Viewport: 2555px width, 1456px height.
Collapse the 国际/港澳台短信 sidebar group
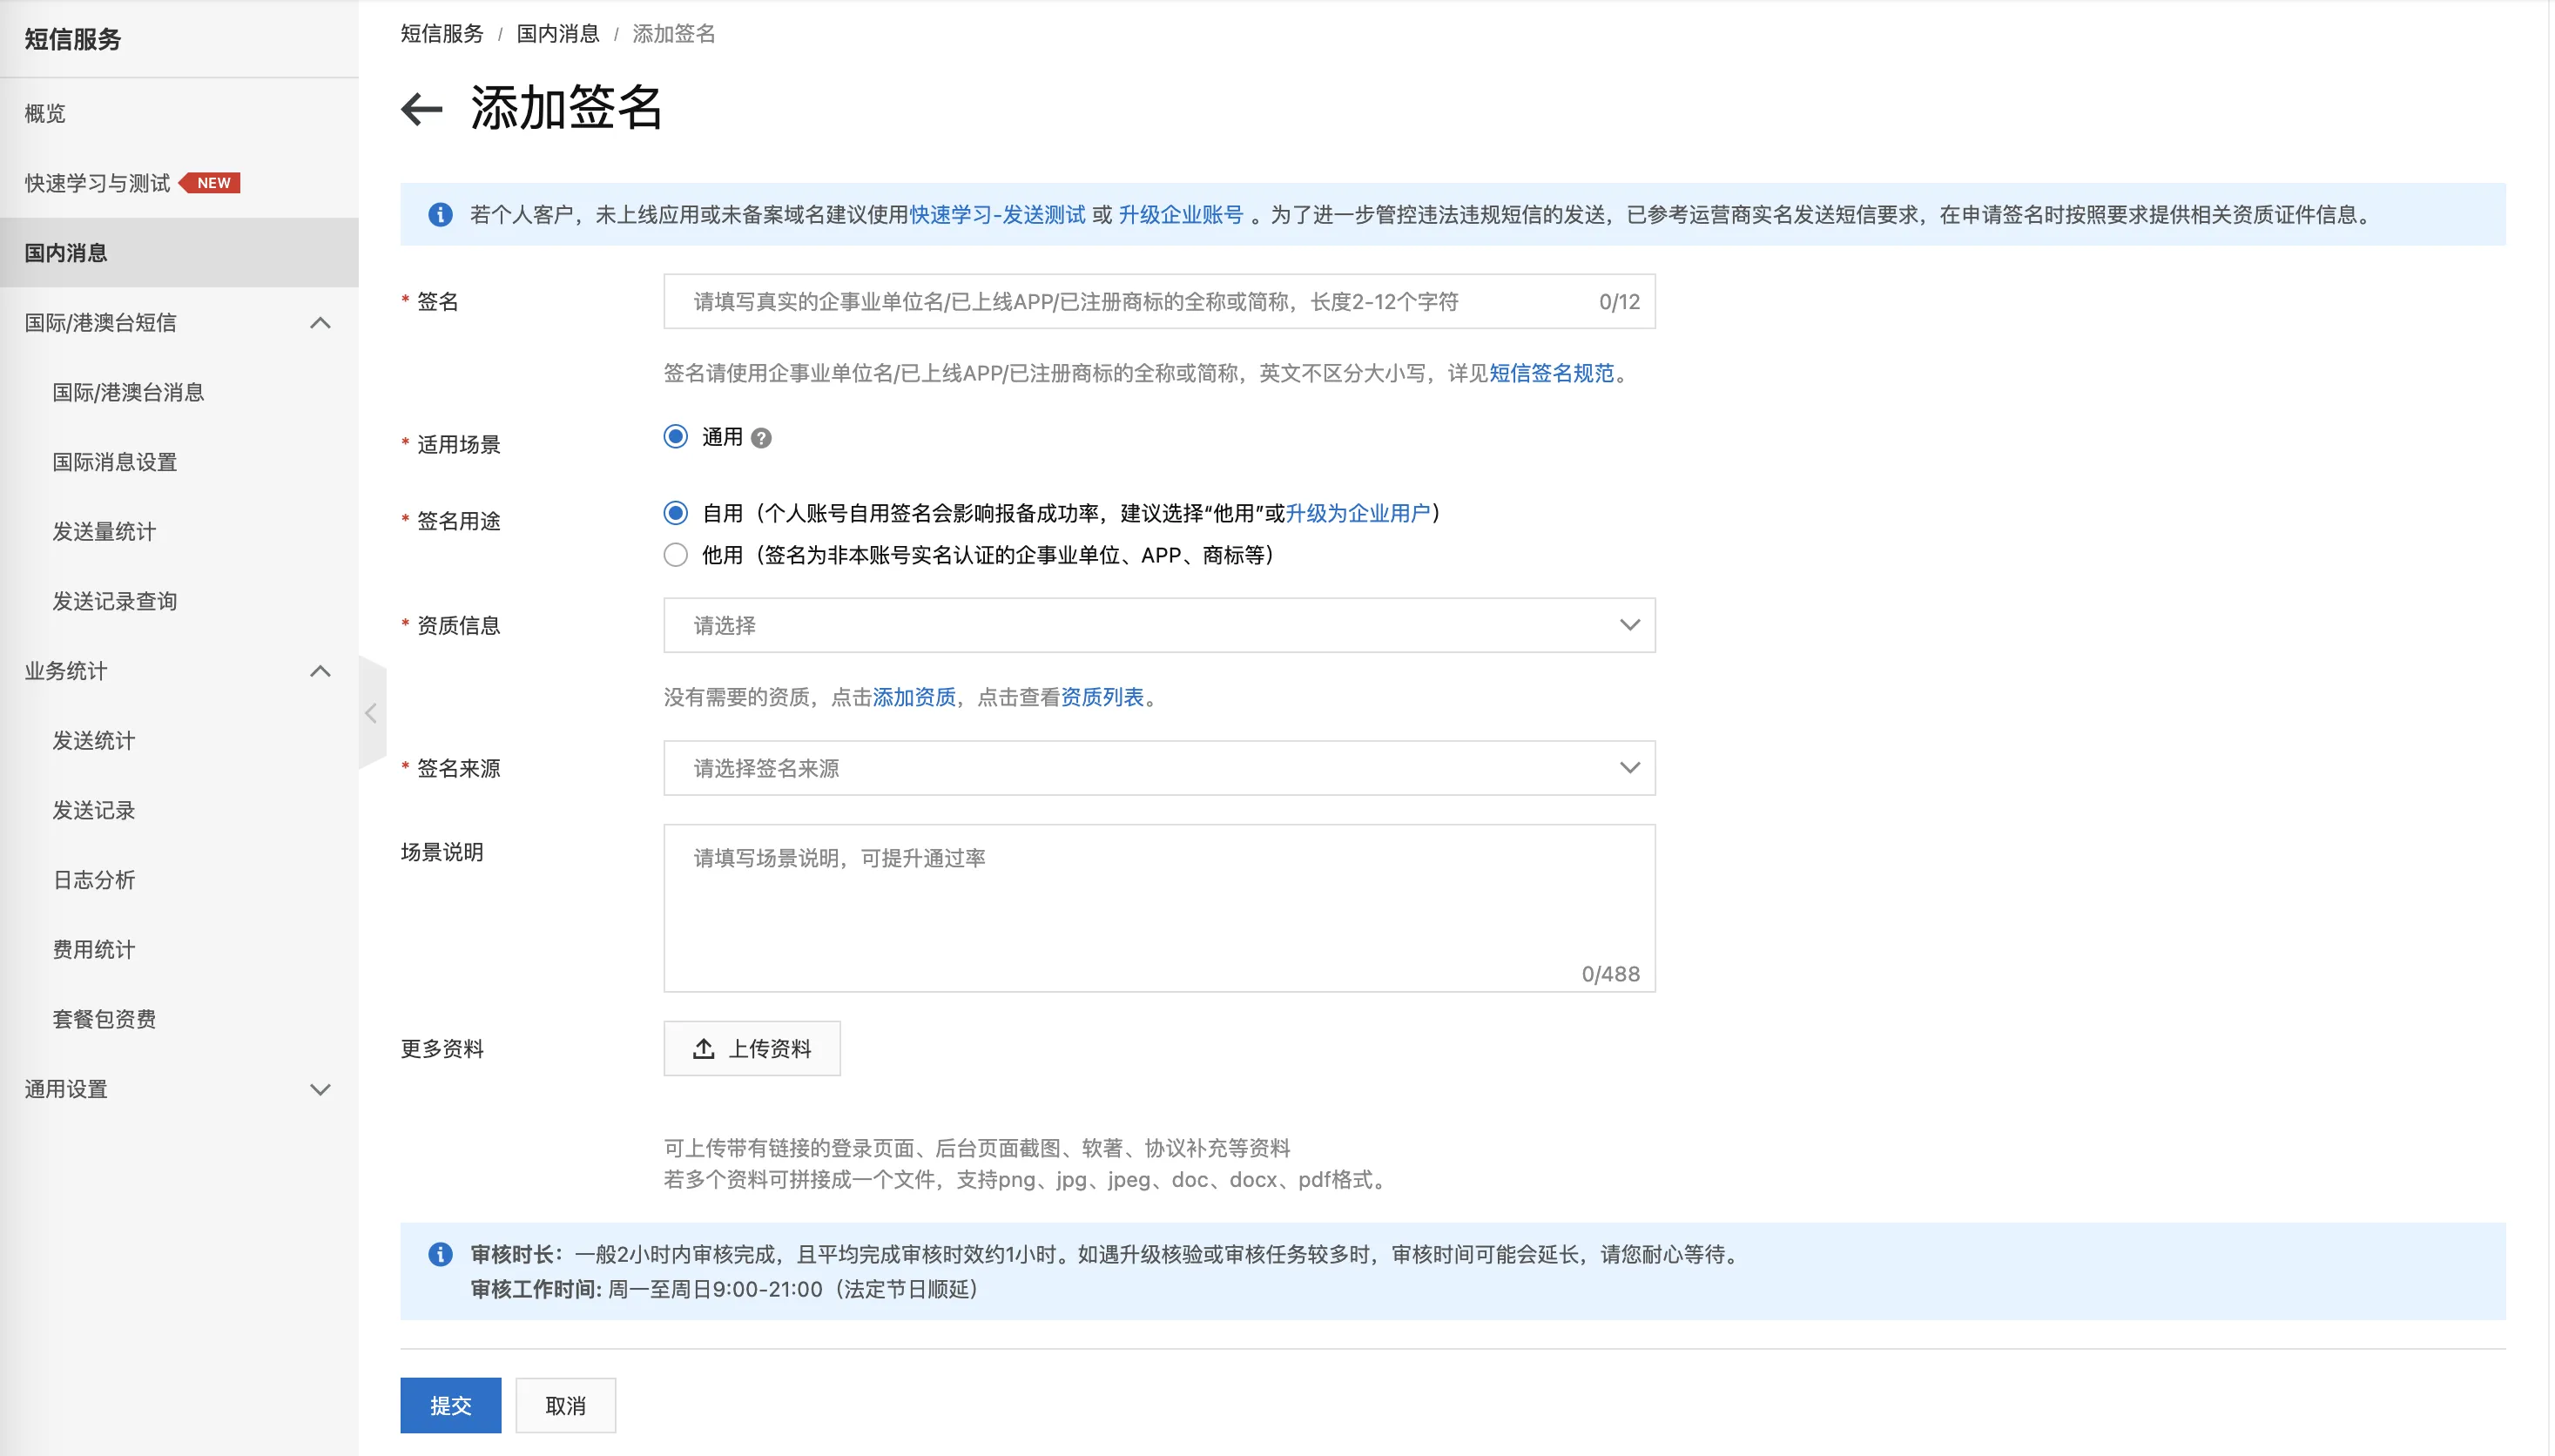click(x=320, y=323)
